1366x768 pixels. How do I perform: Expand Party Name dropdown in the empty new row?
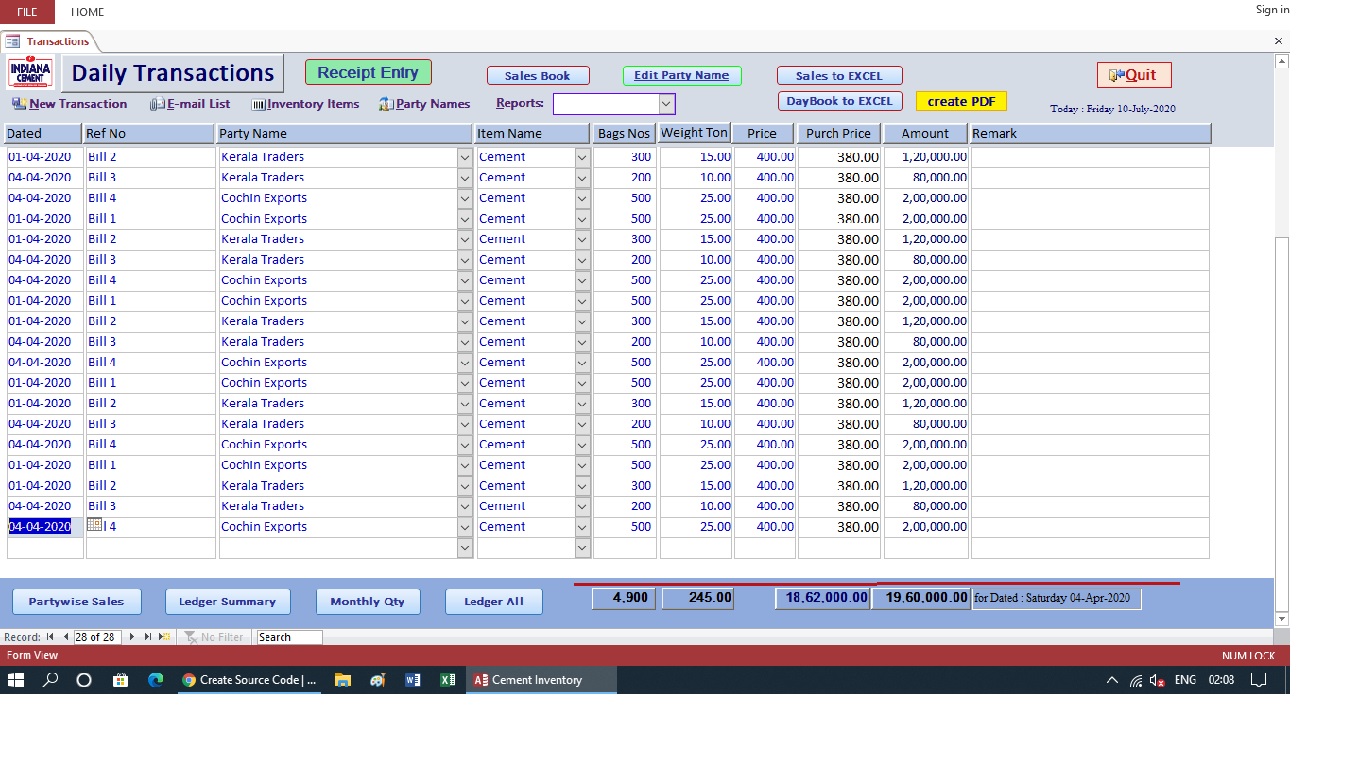coord(464,548)
